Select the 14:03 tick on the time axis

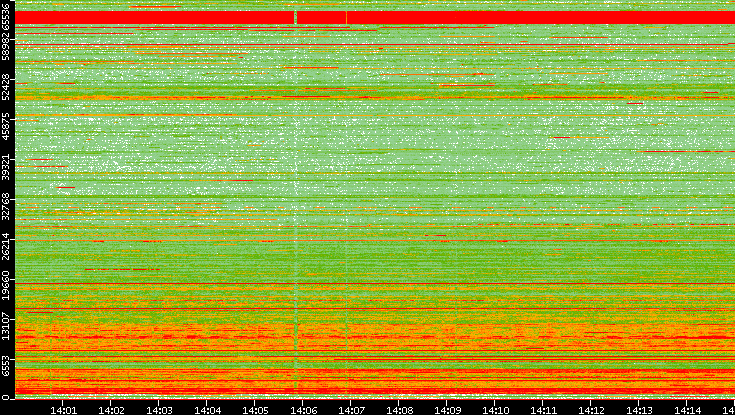[159, 408]
